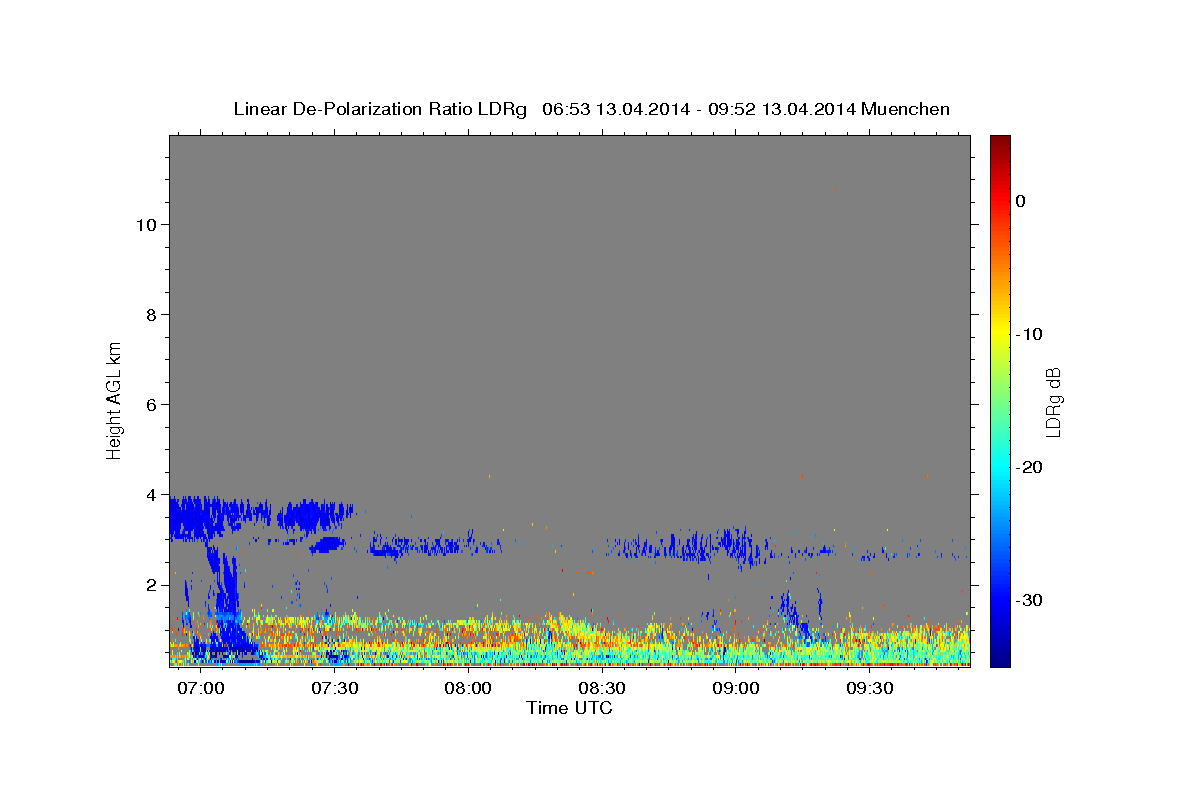Pick the dark blue bottom of the colorbar
This screenshot has height=800, width=1200.
[1000, 658]
